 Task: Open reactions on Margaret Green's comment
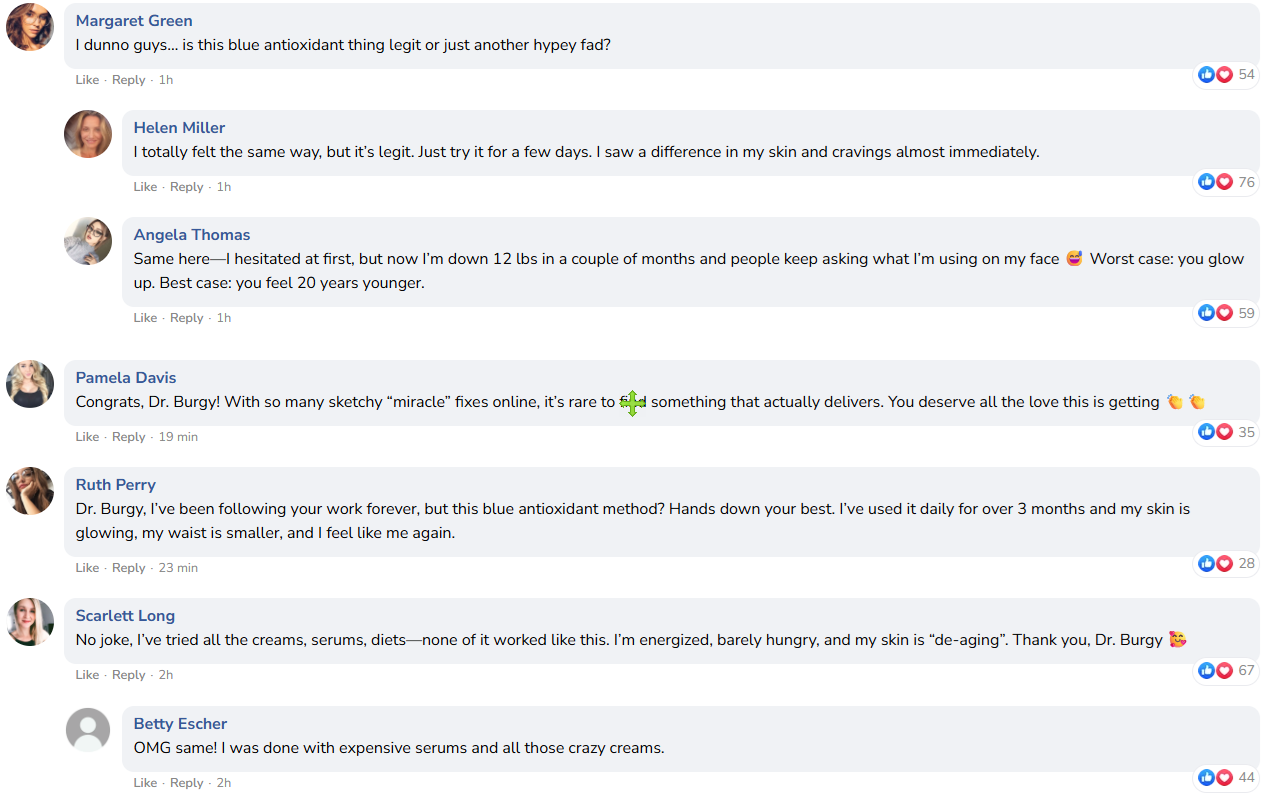point(1226,75)
